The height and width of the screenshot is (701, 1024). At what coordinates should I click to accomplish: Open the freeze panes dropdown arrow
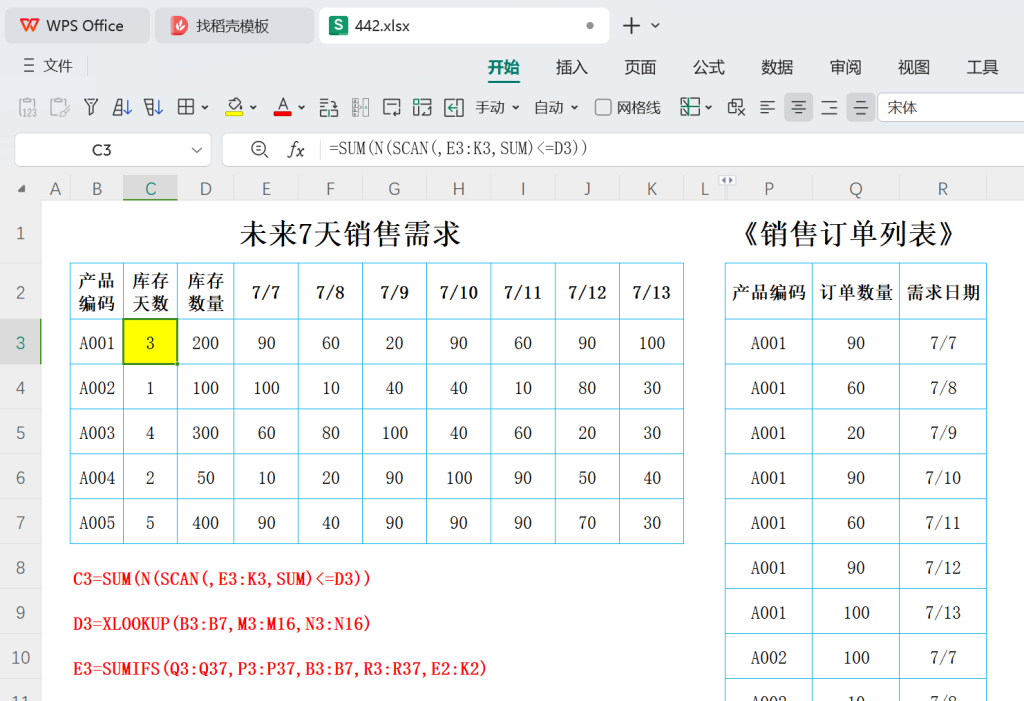tap(708, 108)
